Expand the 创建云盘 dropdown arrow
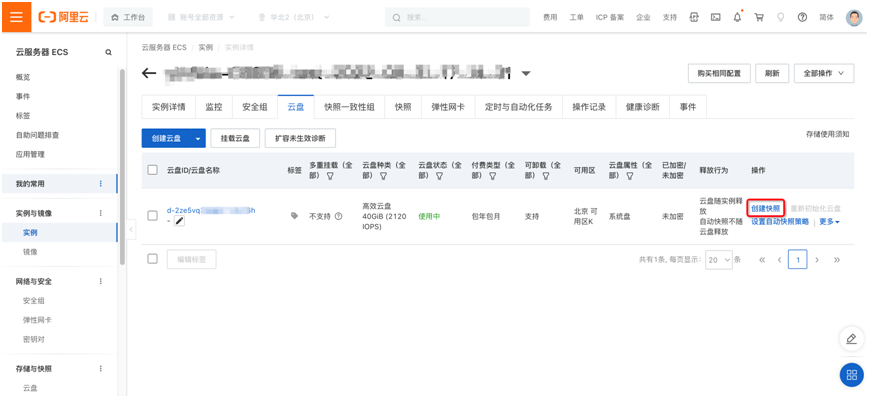The image size is (869, 398). [x=198, y=139]
